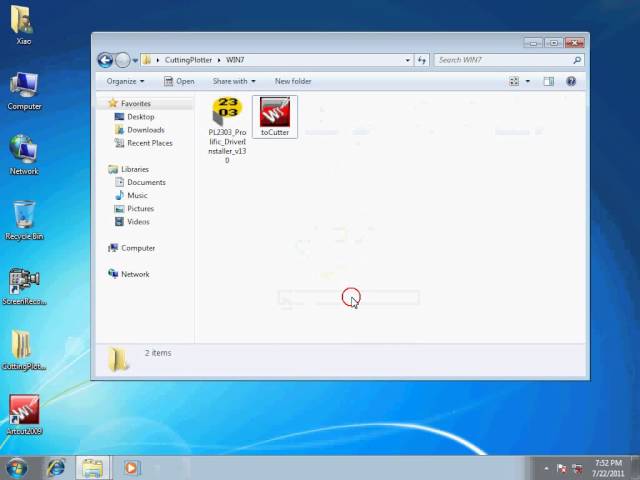The height and width of the screenshot is (480, 640).
Task: Open the recent locations dropdown arrow
Action: (x=136, y=60)
